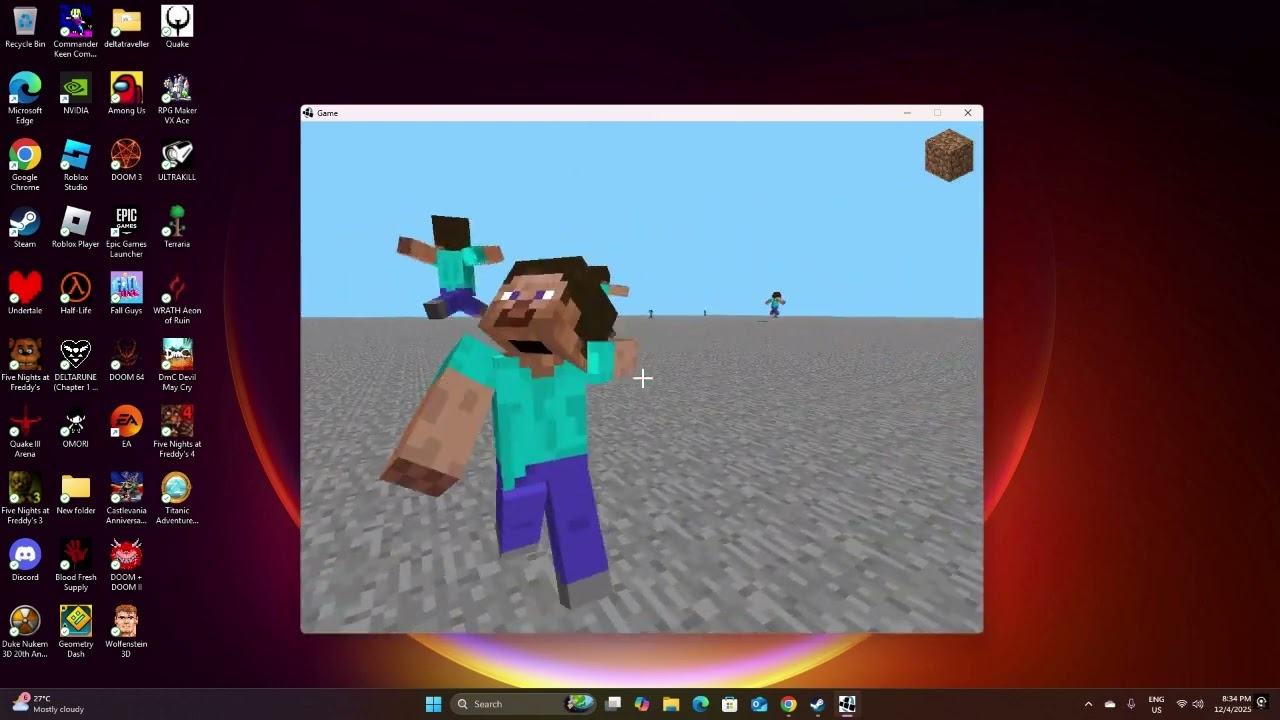Image resolution: width=1280 pixels, height=720 pixels.
Task: Launch Wolfenstein 3D desktop icon
Action: coord(126,633)
